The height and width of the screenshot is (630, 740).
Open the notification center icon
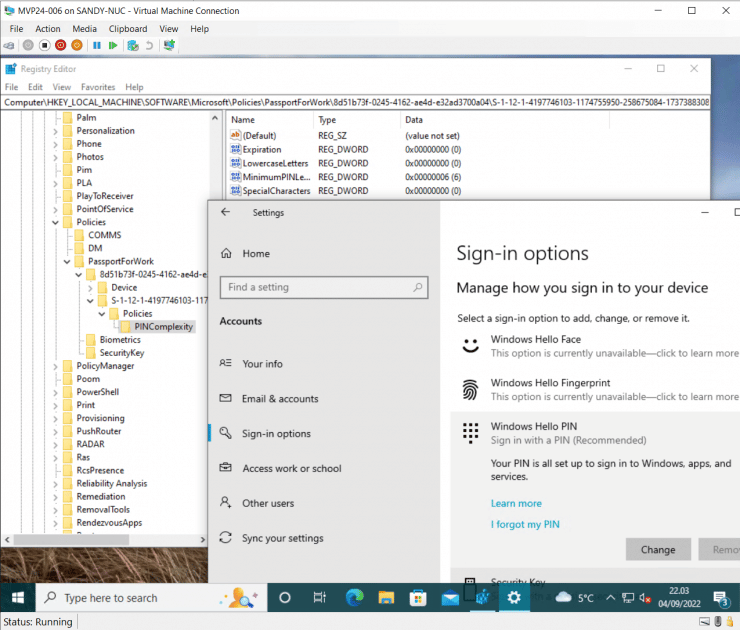(x=721, y=598)
